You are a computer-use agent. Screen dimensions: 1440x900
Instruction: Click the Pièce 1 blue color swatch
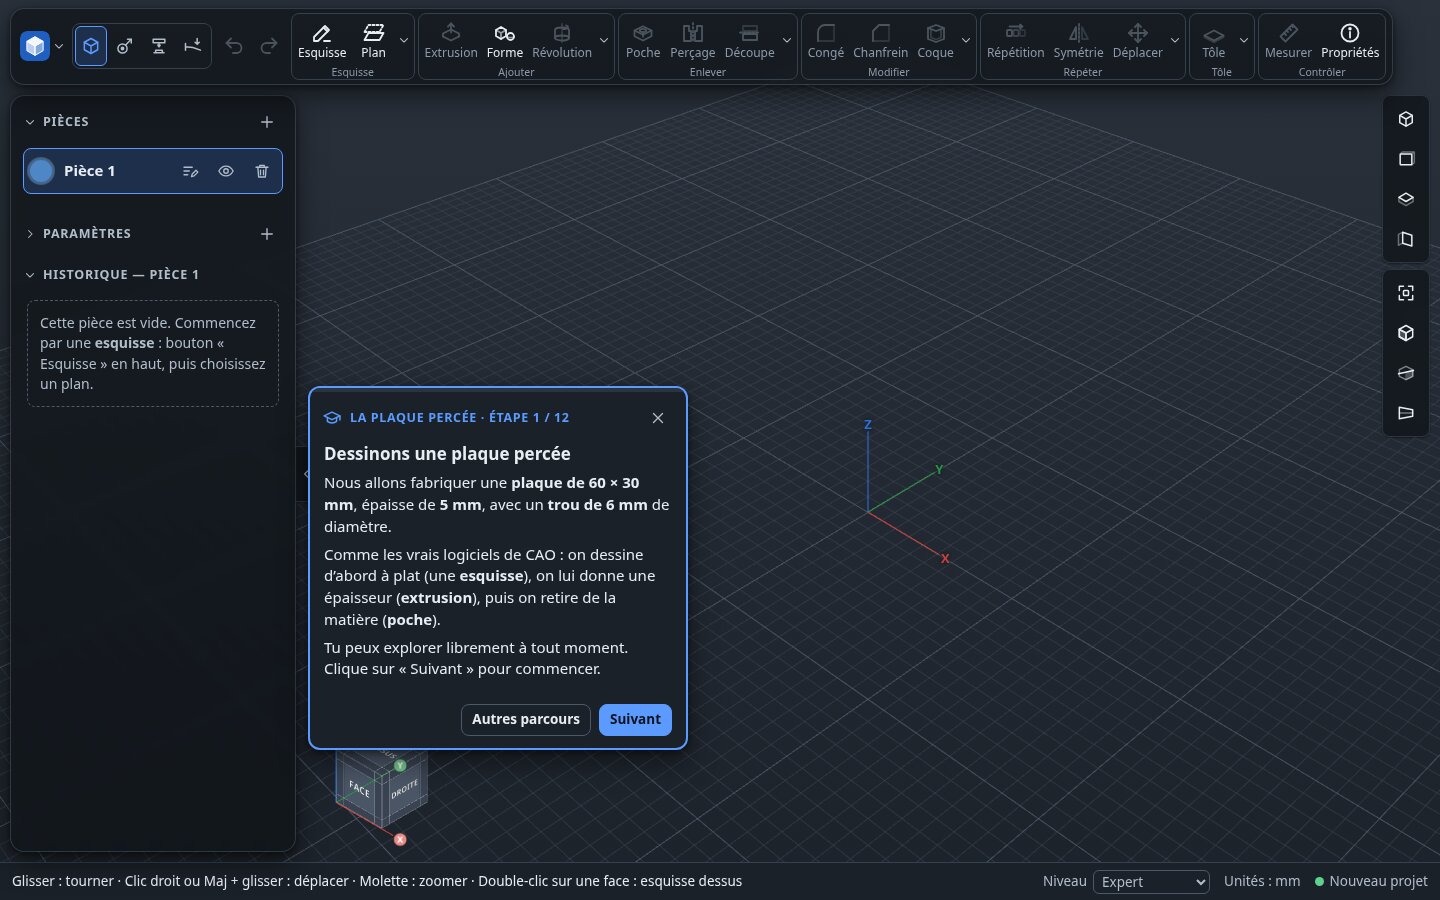[x=41, y=171]
